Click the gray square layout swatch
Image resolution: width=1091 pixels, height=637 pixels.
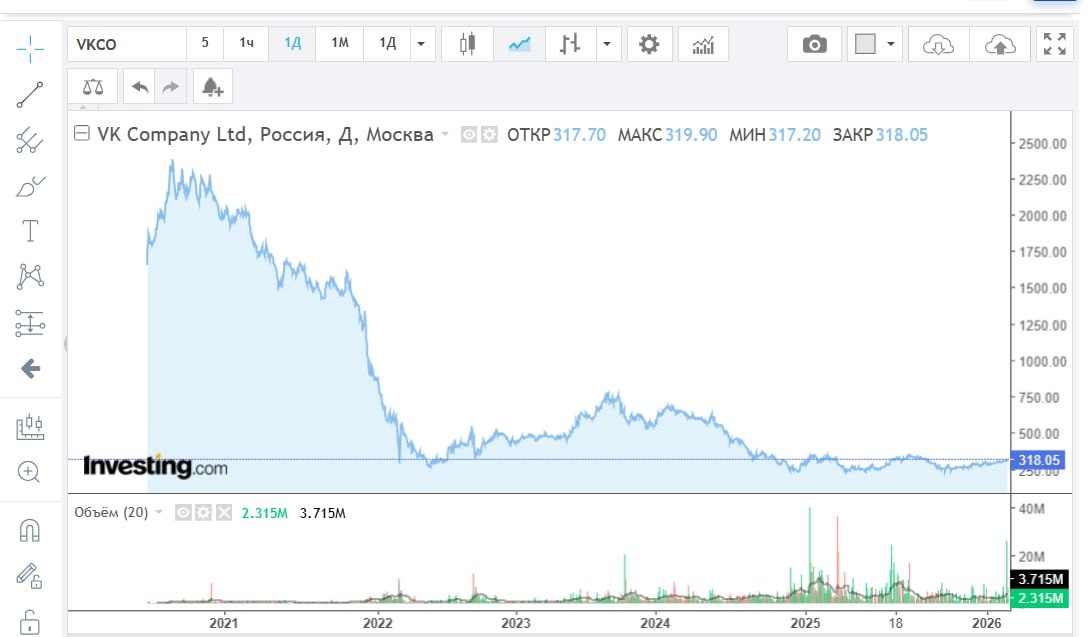(865, 45)
